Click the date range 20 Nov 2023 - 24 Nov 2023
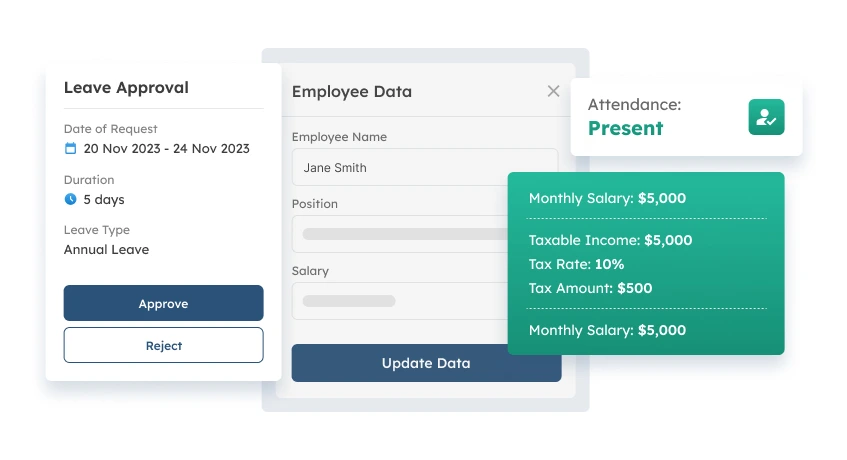Viewport: 847px width, 460px height. click(x=166, y=148)
